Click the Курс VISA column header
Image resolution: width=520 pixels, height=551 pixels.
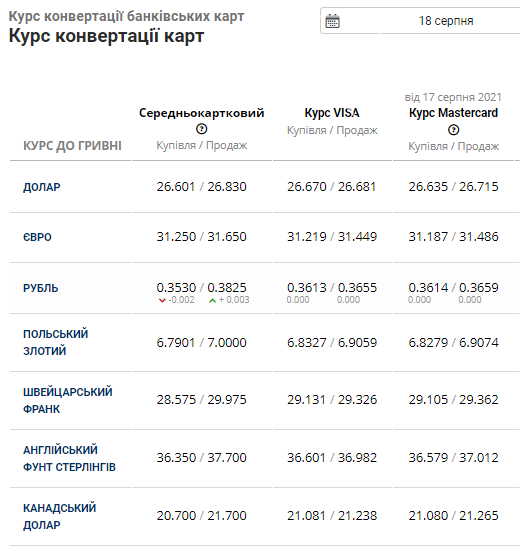(x=332, y=113)
